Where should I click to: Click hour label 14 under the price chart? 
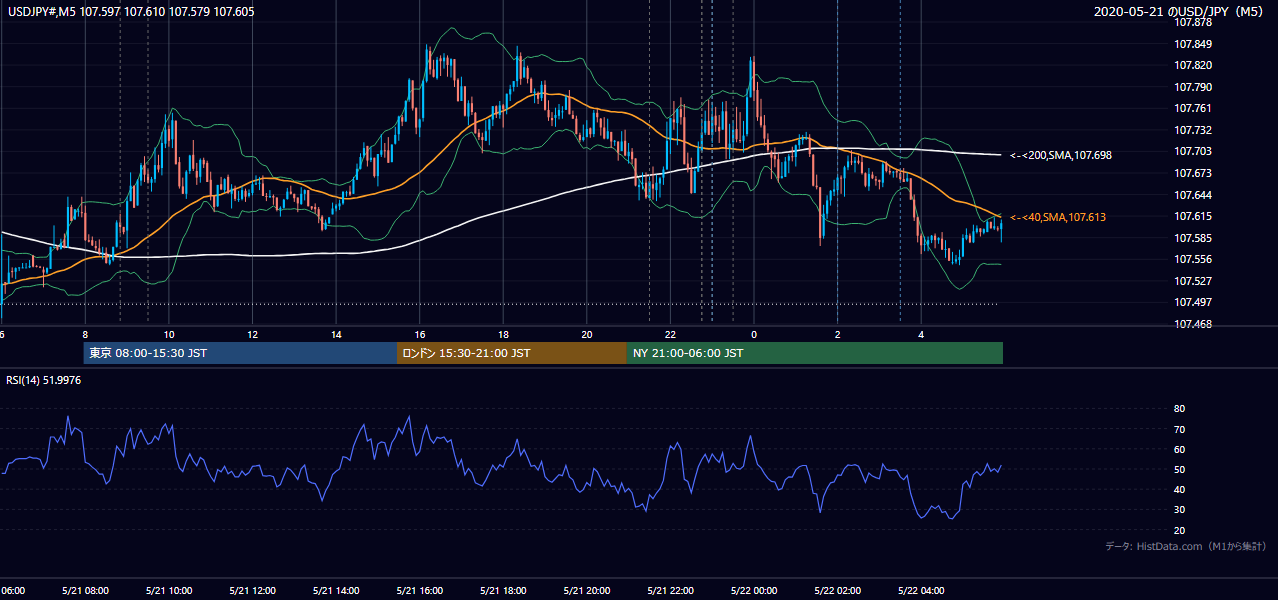pyautogui.click(x=336, y=335)
